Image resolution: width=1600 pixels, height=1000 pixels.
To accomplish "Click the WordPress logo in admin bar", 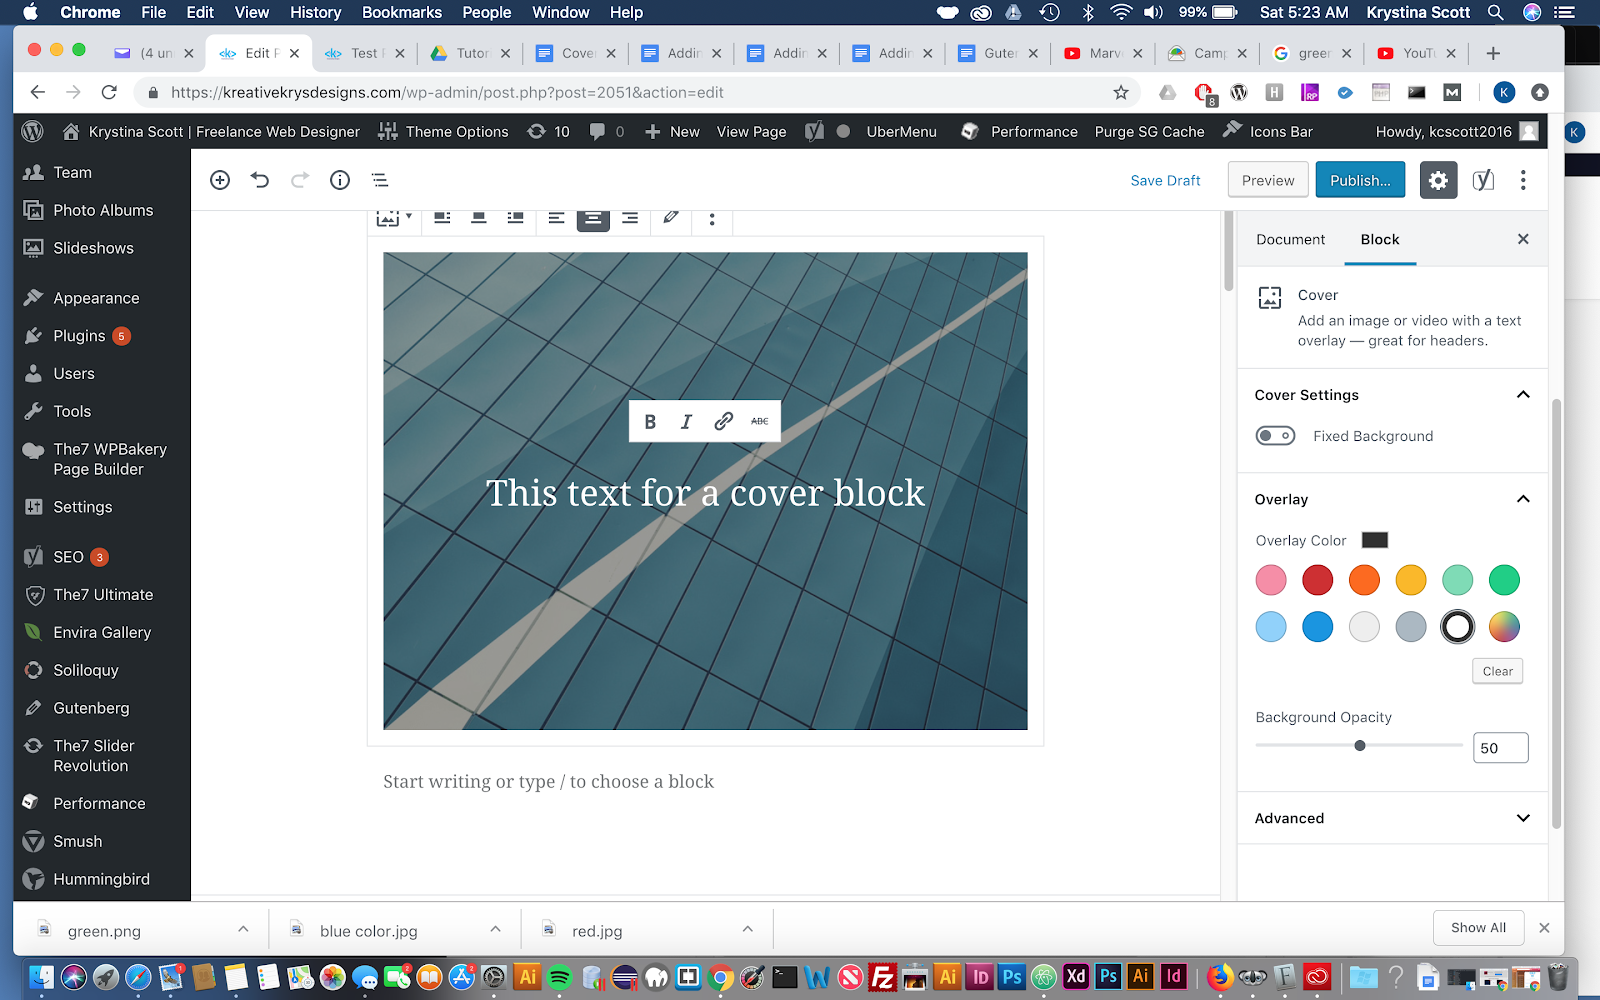I will [32, 131].
